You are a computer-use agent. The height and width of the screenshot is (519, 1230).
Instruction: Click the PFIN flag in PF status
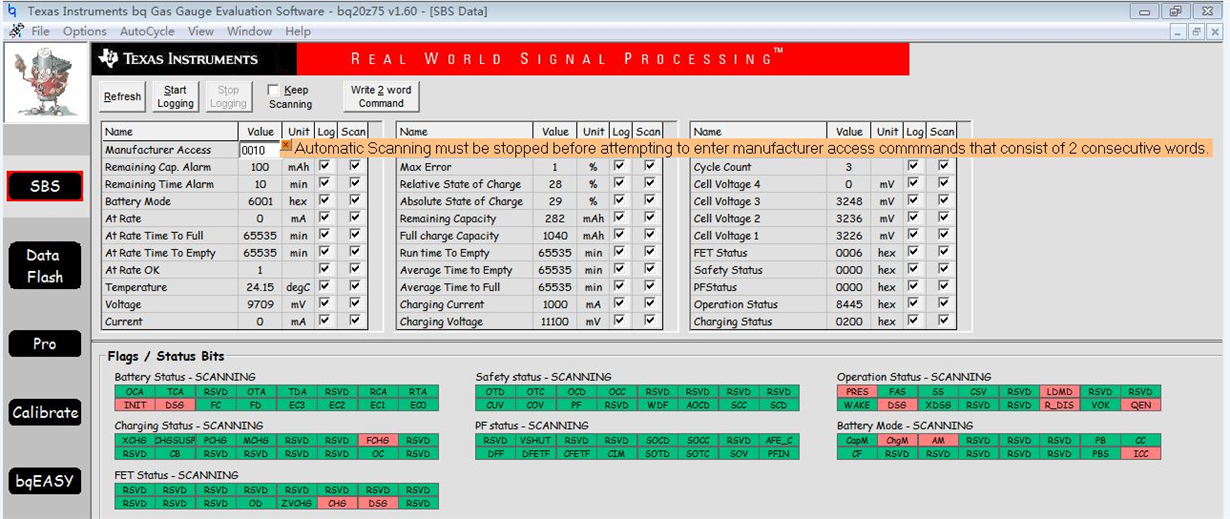[x=779, y=453]
